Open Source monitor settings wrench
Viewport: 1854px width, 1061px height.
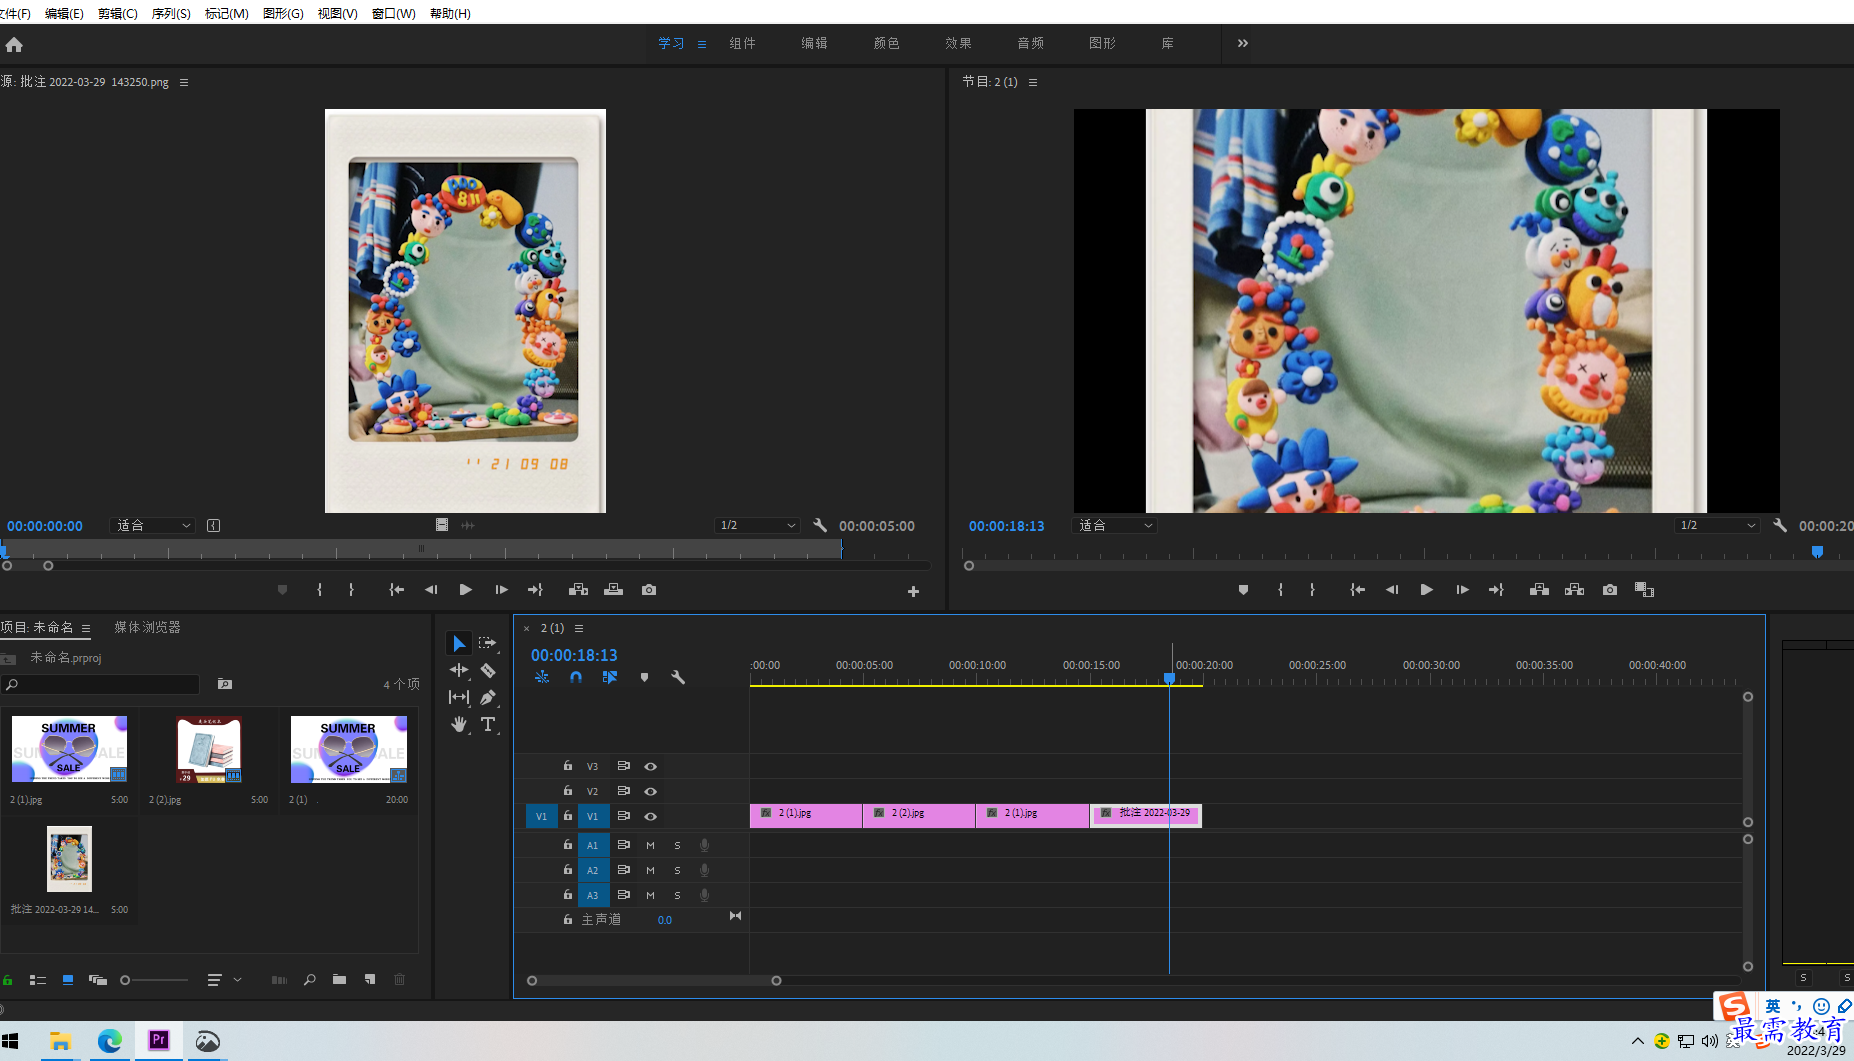click(820, 525)
